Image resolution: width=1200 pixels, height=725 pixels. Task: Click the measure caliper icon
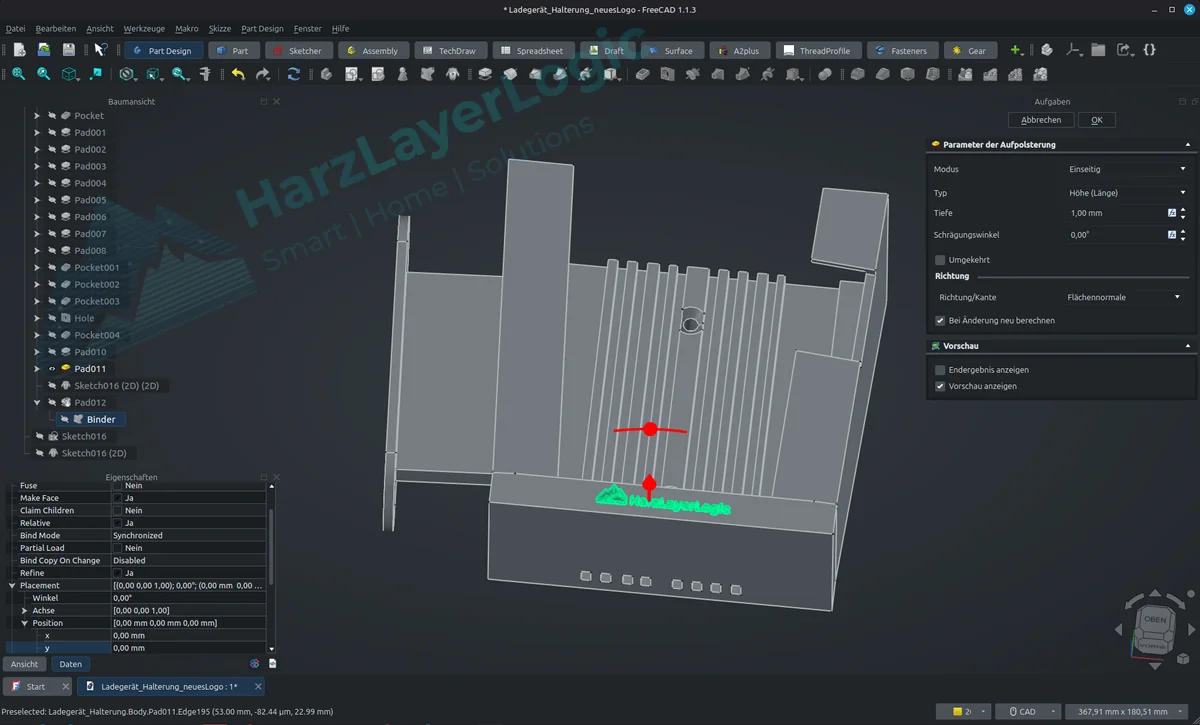205,74
